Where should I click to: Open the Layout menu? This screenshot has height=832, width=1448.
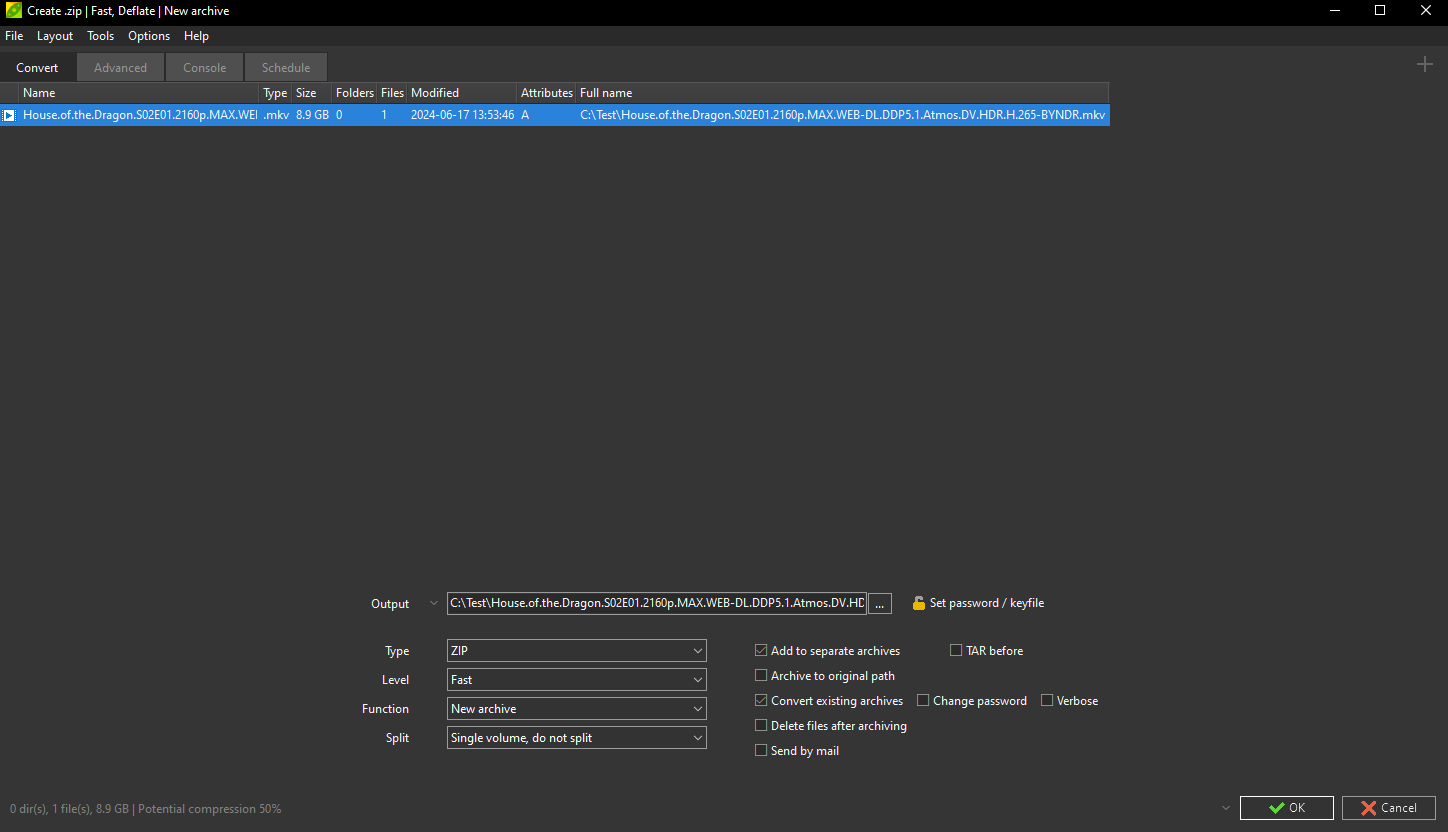click(55, 36)
